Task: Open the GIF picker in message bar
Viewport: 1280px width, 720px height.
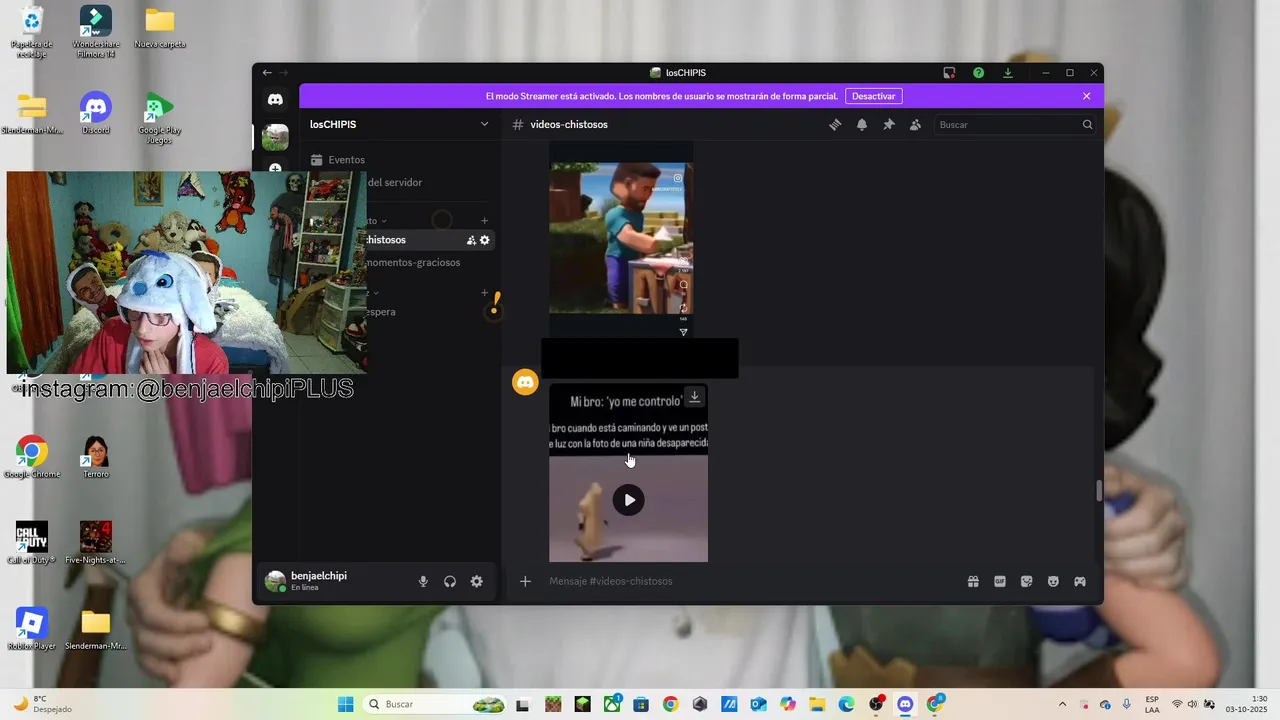Action: click(x=1000, y=581)
